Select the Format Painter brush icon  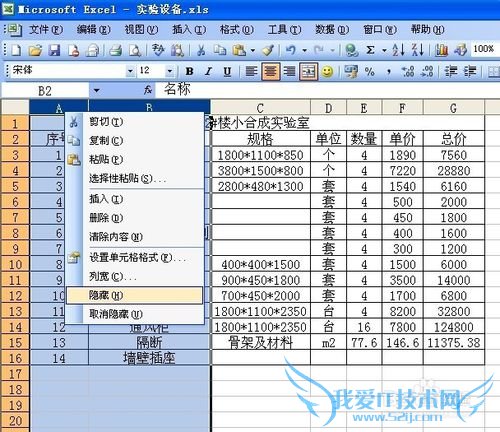268,50
